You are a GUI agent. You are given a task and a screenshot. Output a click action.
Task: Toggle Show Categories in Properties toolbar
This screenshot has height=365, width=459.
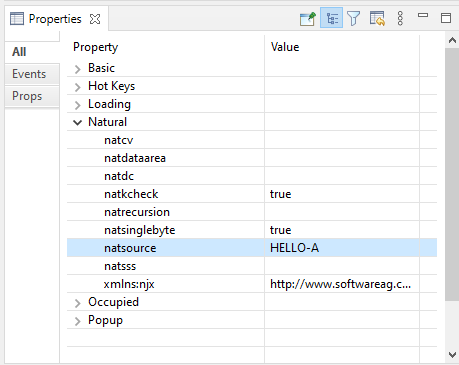pyautogui.click(x=331, y=18)
